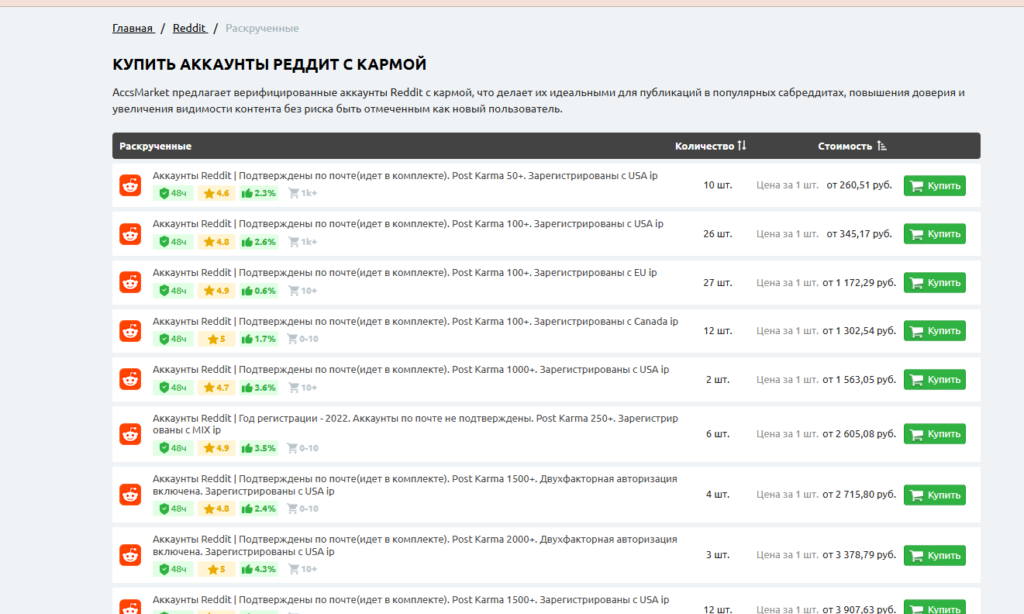Viewport: 1024px width, 614px height.
Task: Click thumbs-up 2.3% badge
Action: click(x=259, y=193)
